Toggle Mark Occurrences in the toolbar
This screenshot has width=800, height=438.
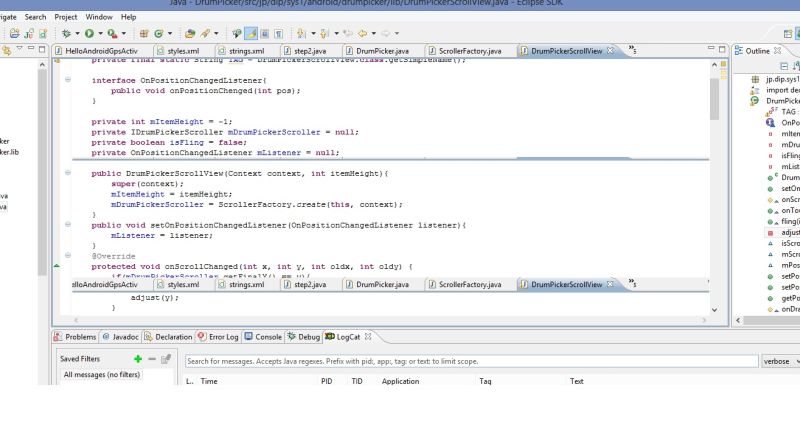tap(251, 33)
